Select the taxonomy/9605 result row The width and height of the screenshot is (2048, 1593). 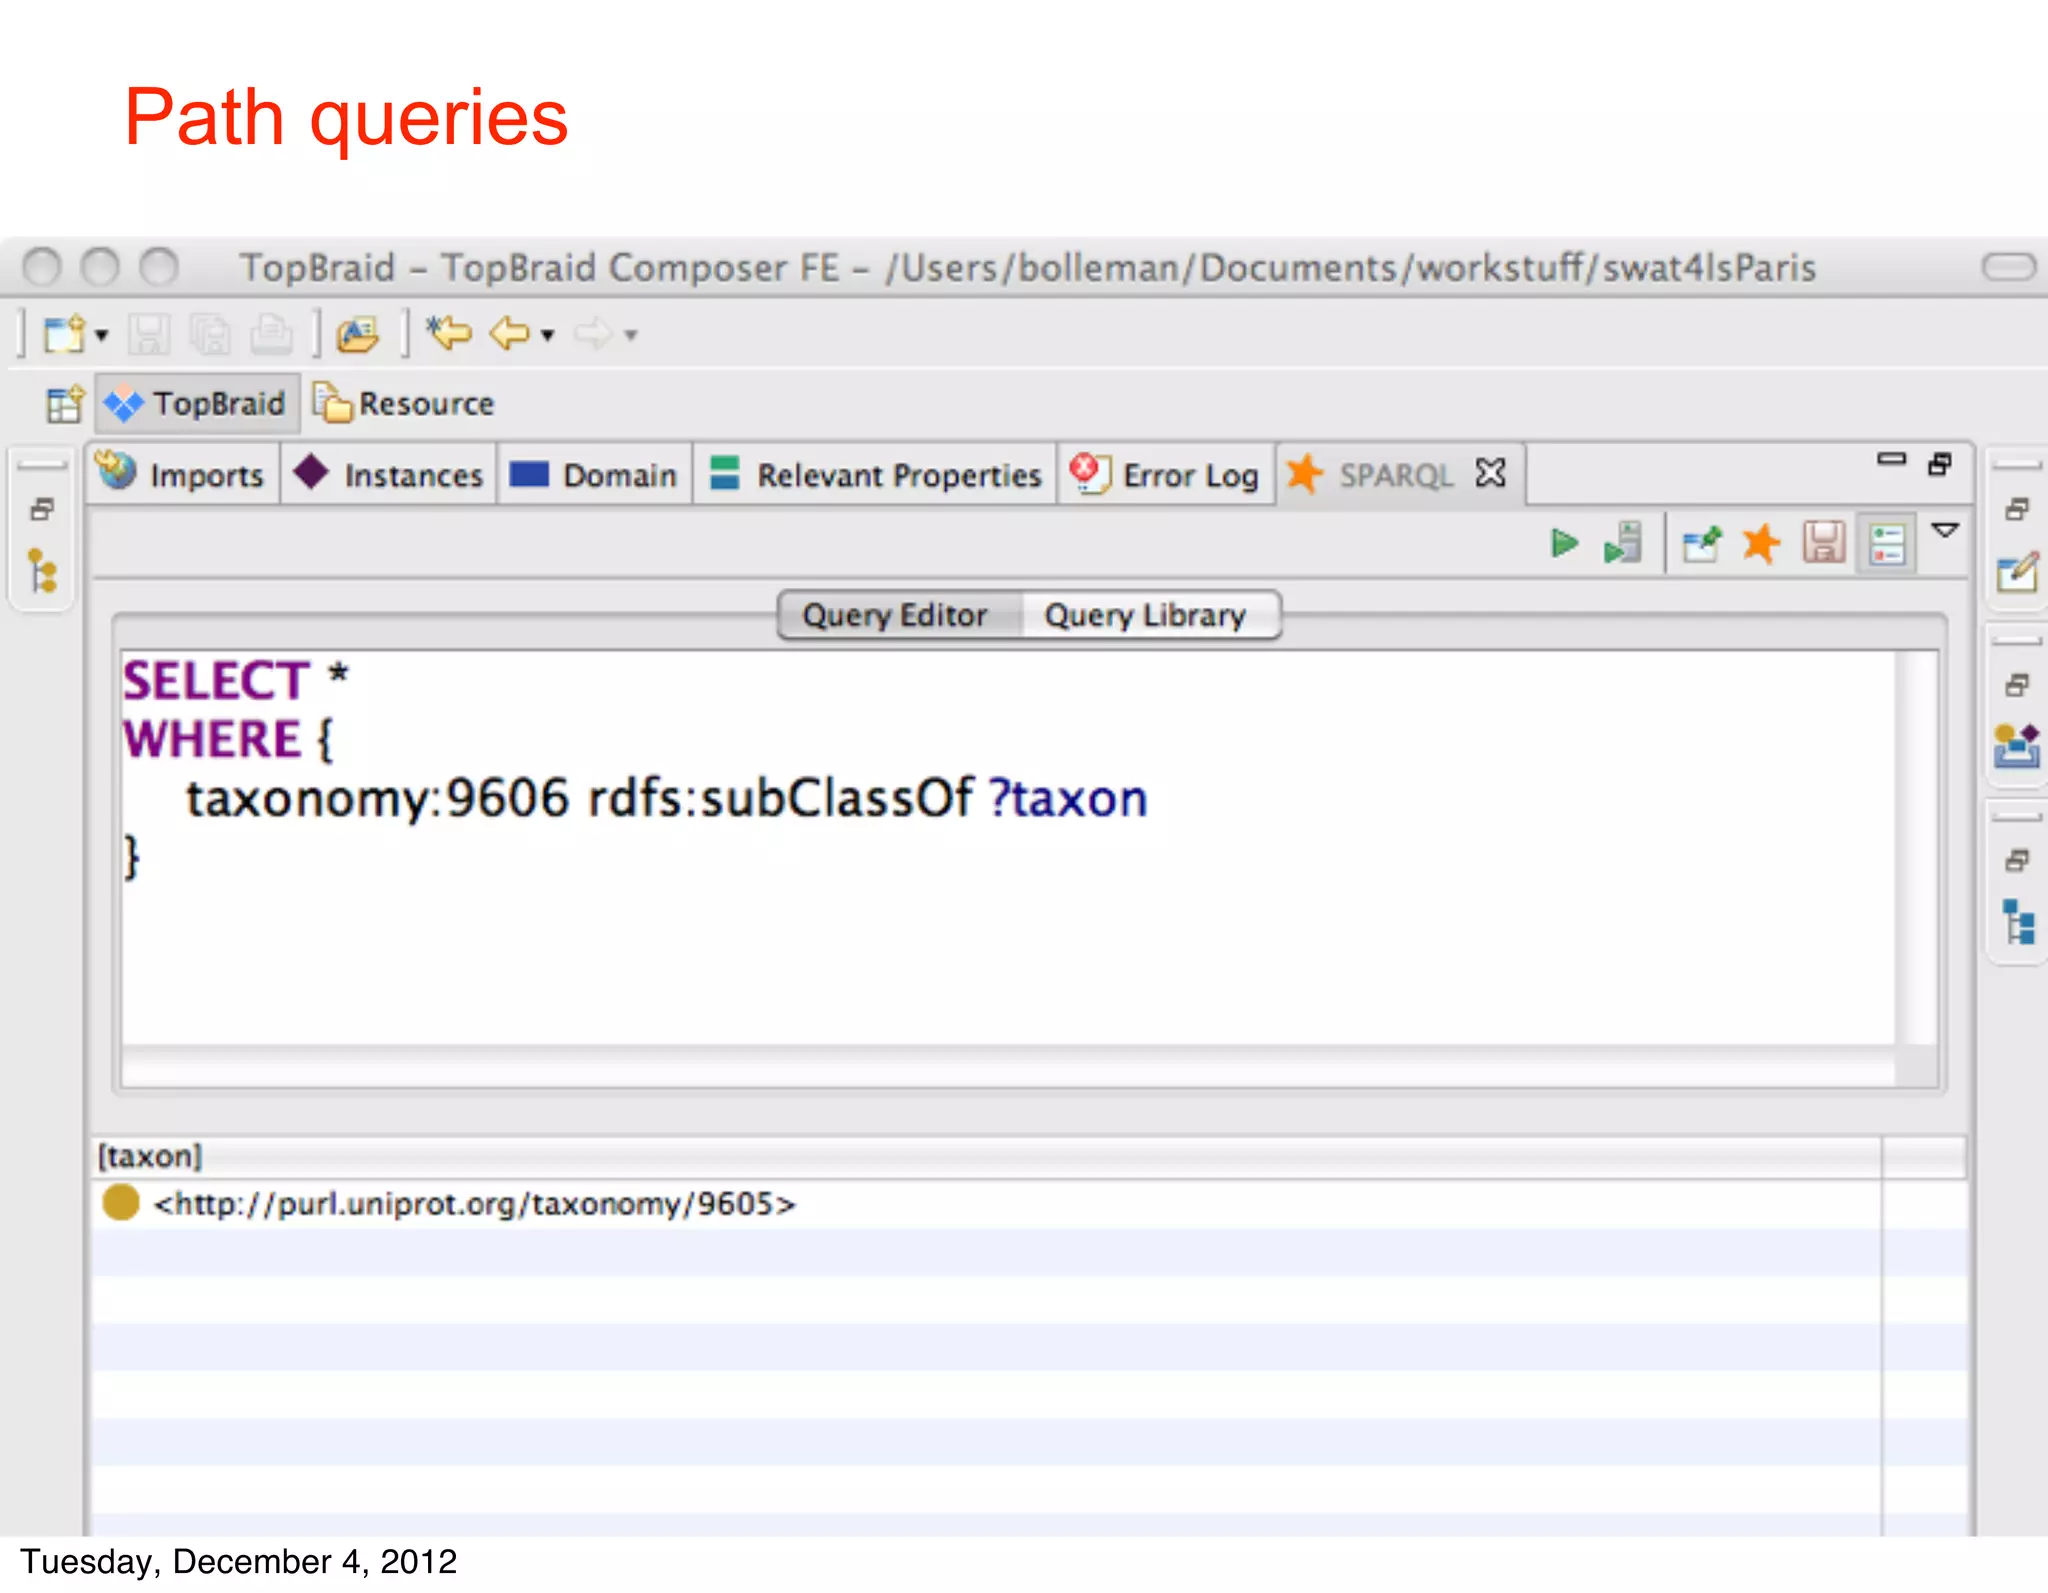475,1204
